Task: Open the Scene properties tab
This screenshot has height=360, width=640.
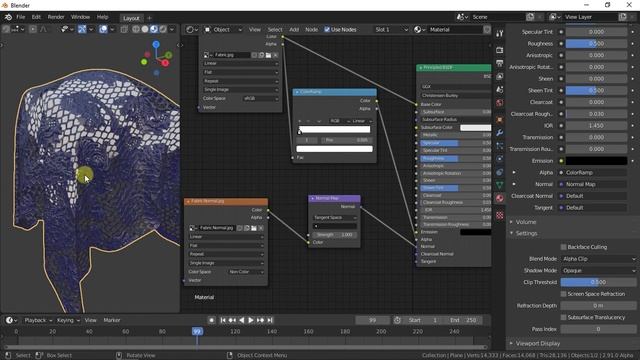Action: (x=500, y=89)
